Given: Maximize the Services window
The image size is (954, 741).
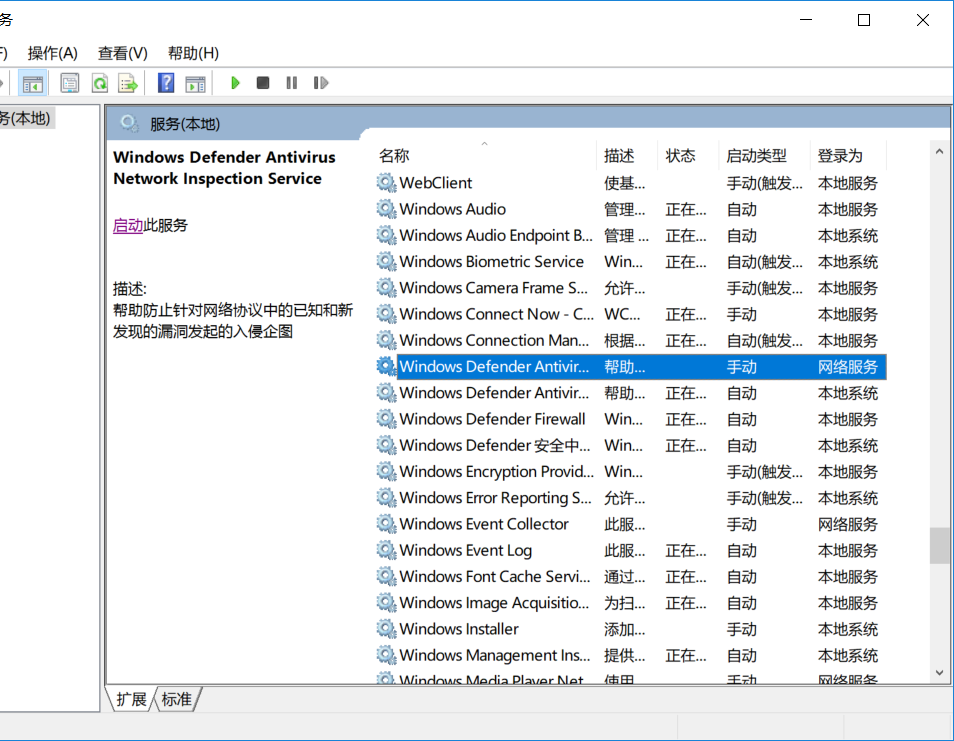Looking at the screenshot, I should pos(864,19).
